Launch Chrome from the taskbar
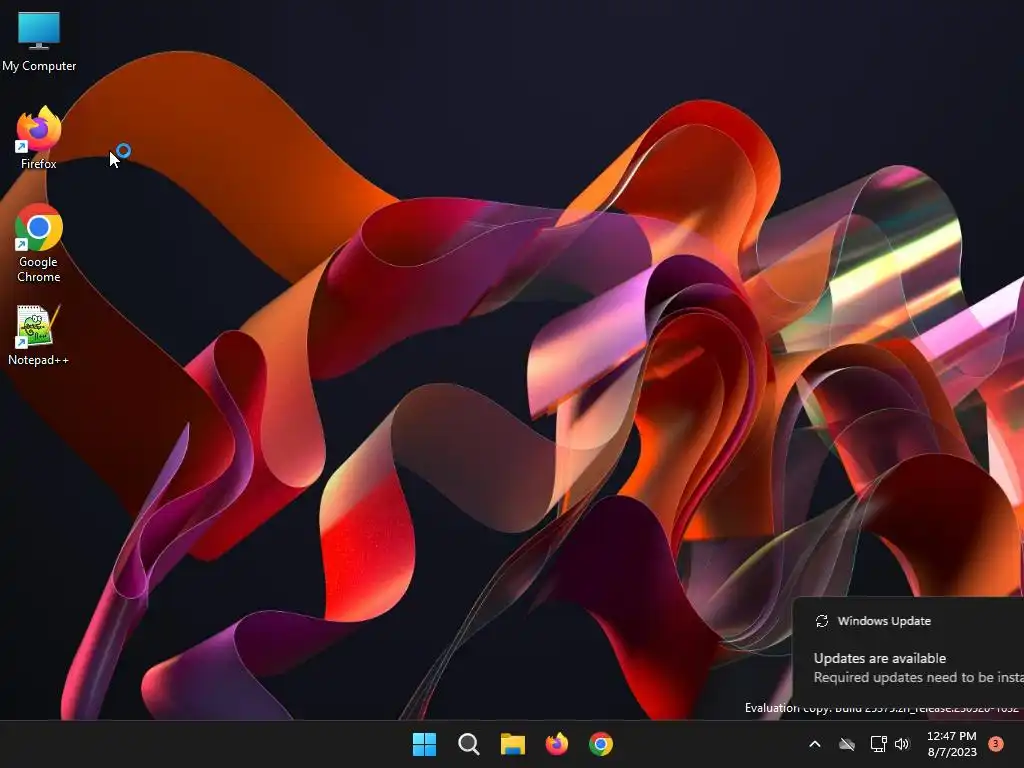This screenshot has height=768, width=1024. (x=601, y=744)
